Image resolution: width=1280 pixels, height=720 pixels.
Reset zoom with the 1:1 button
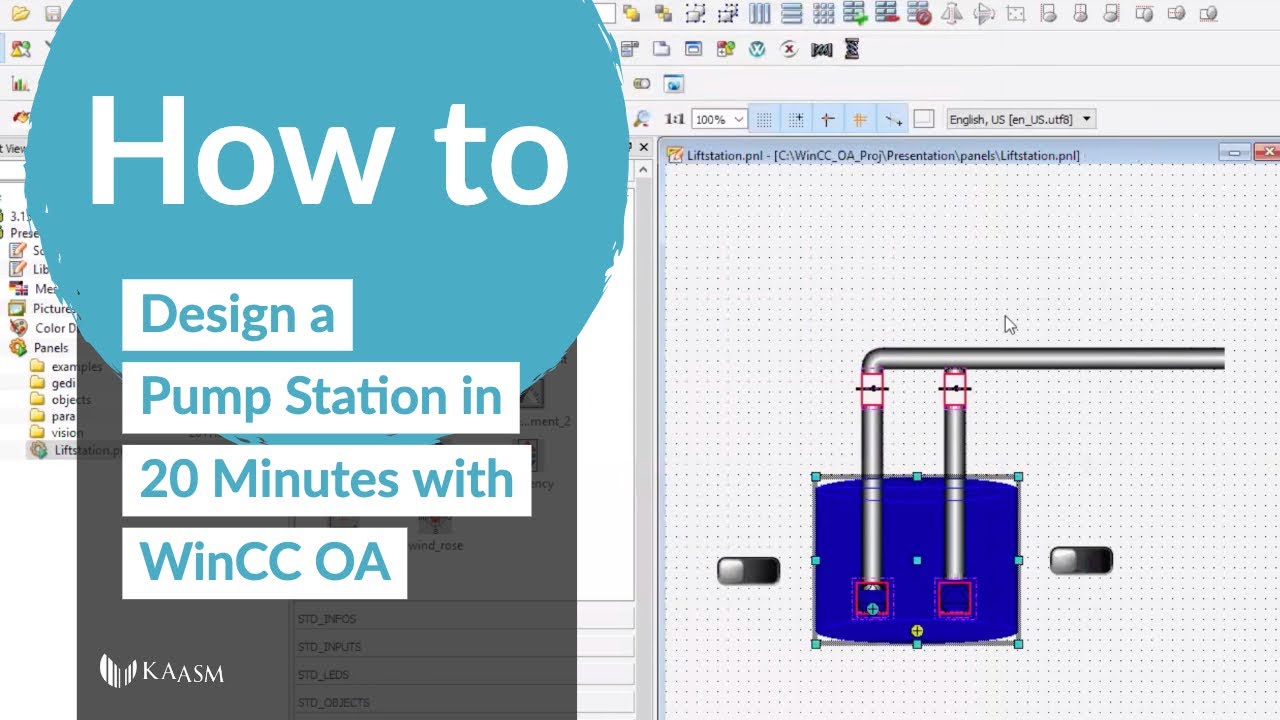[x=675, y=119]
